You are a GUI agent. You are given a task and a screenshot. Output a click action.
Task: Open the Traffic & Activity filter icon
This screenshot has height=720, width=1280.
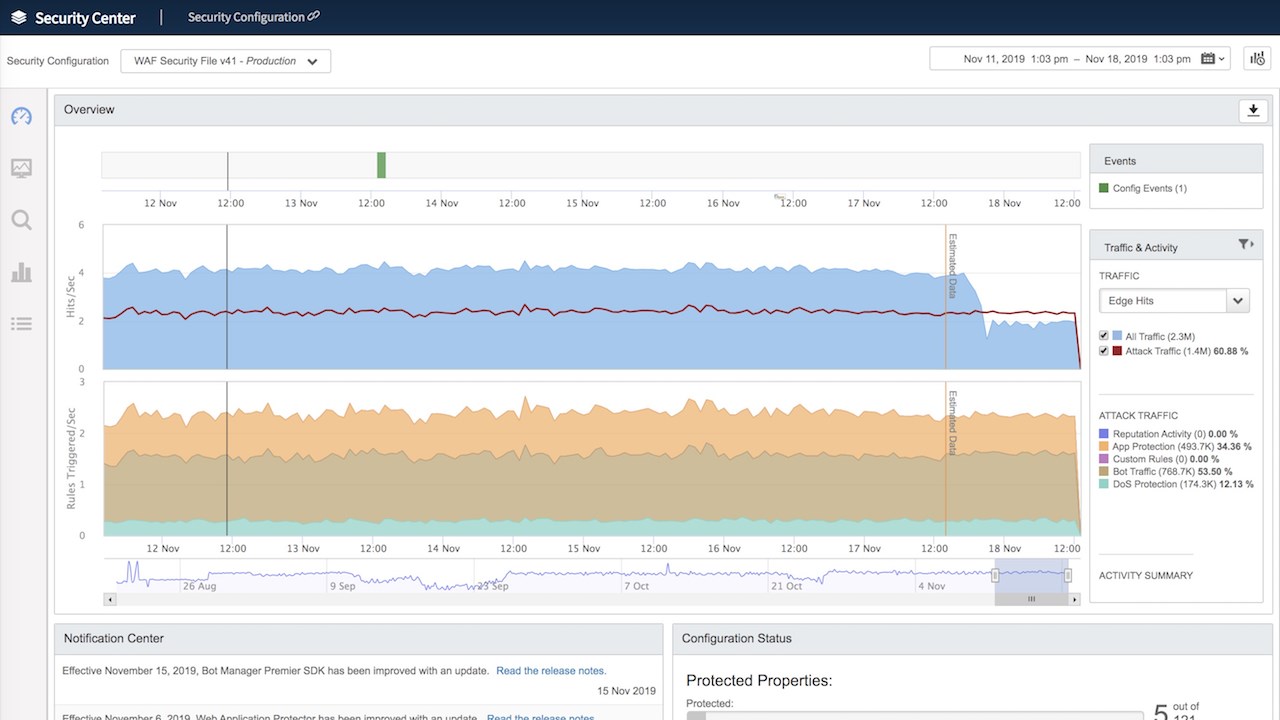(1245, 244)
